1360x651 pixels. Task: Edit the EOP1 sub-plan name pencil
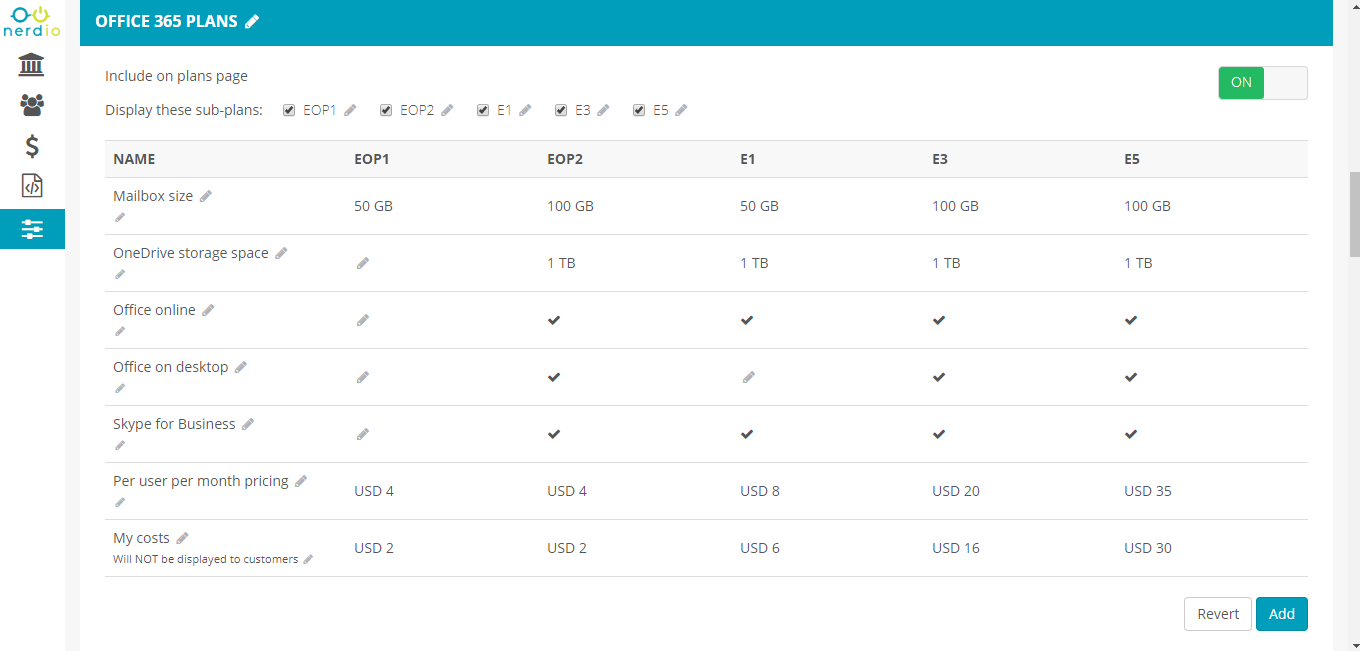(350, 111)
